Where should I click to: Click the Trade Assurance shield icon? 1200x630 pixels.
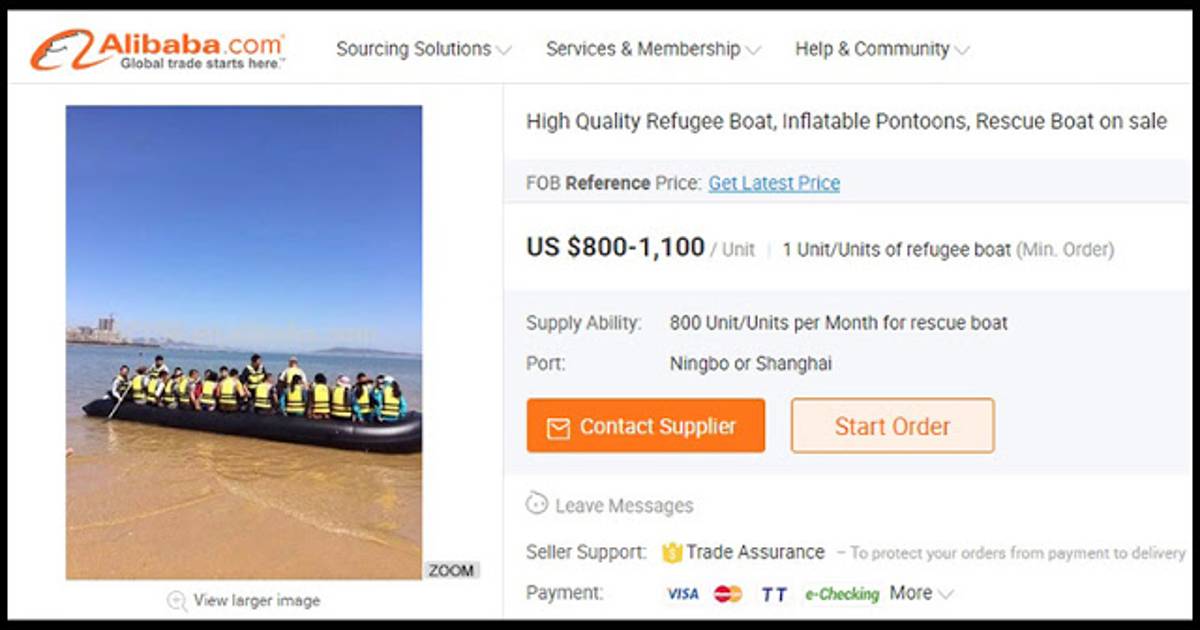[x=671, y=552]
